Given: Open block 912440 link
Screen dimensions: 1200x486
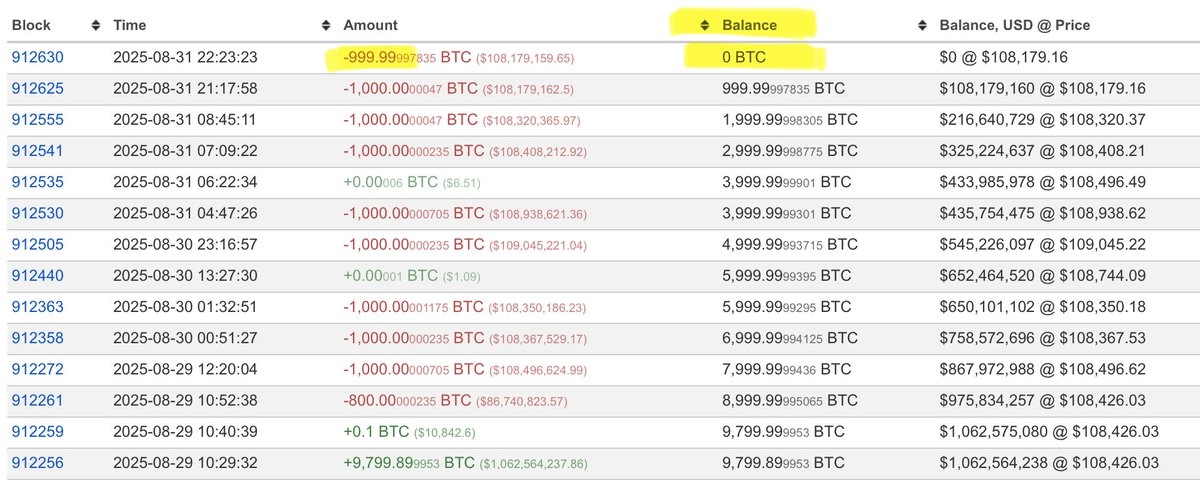Looking at the screenshot, I should click(x=37, y=275).
